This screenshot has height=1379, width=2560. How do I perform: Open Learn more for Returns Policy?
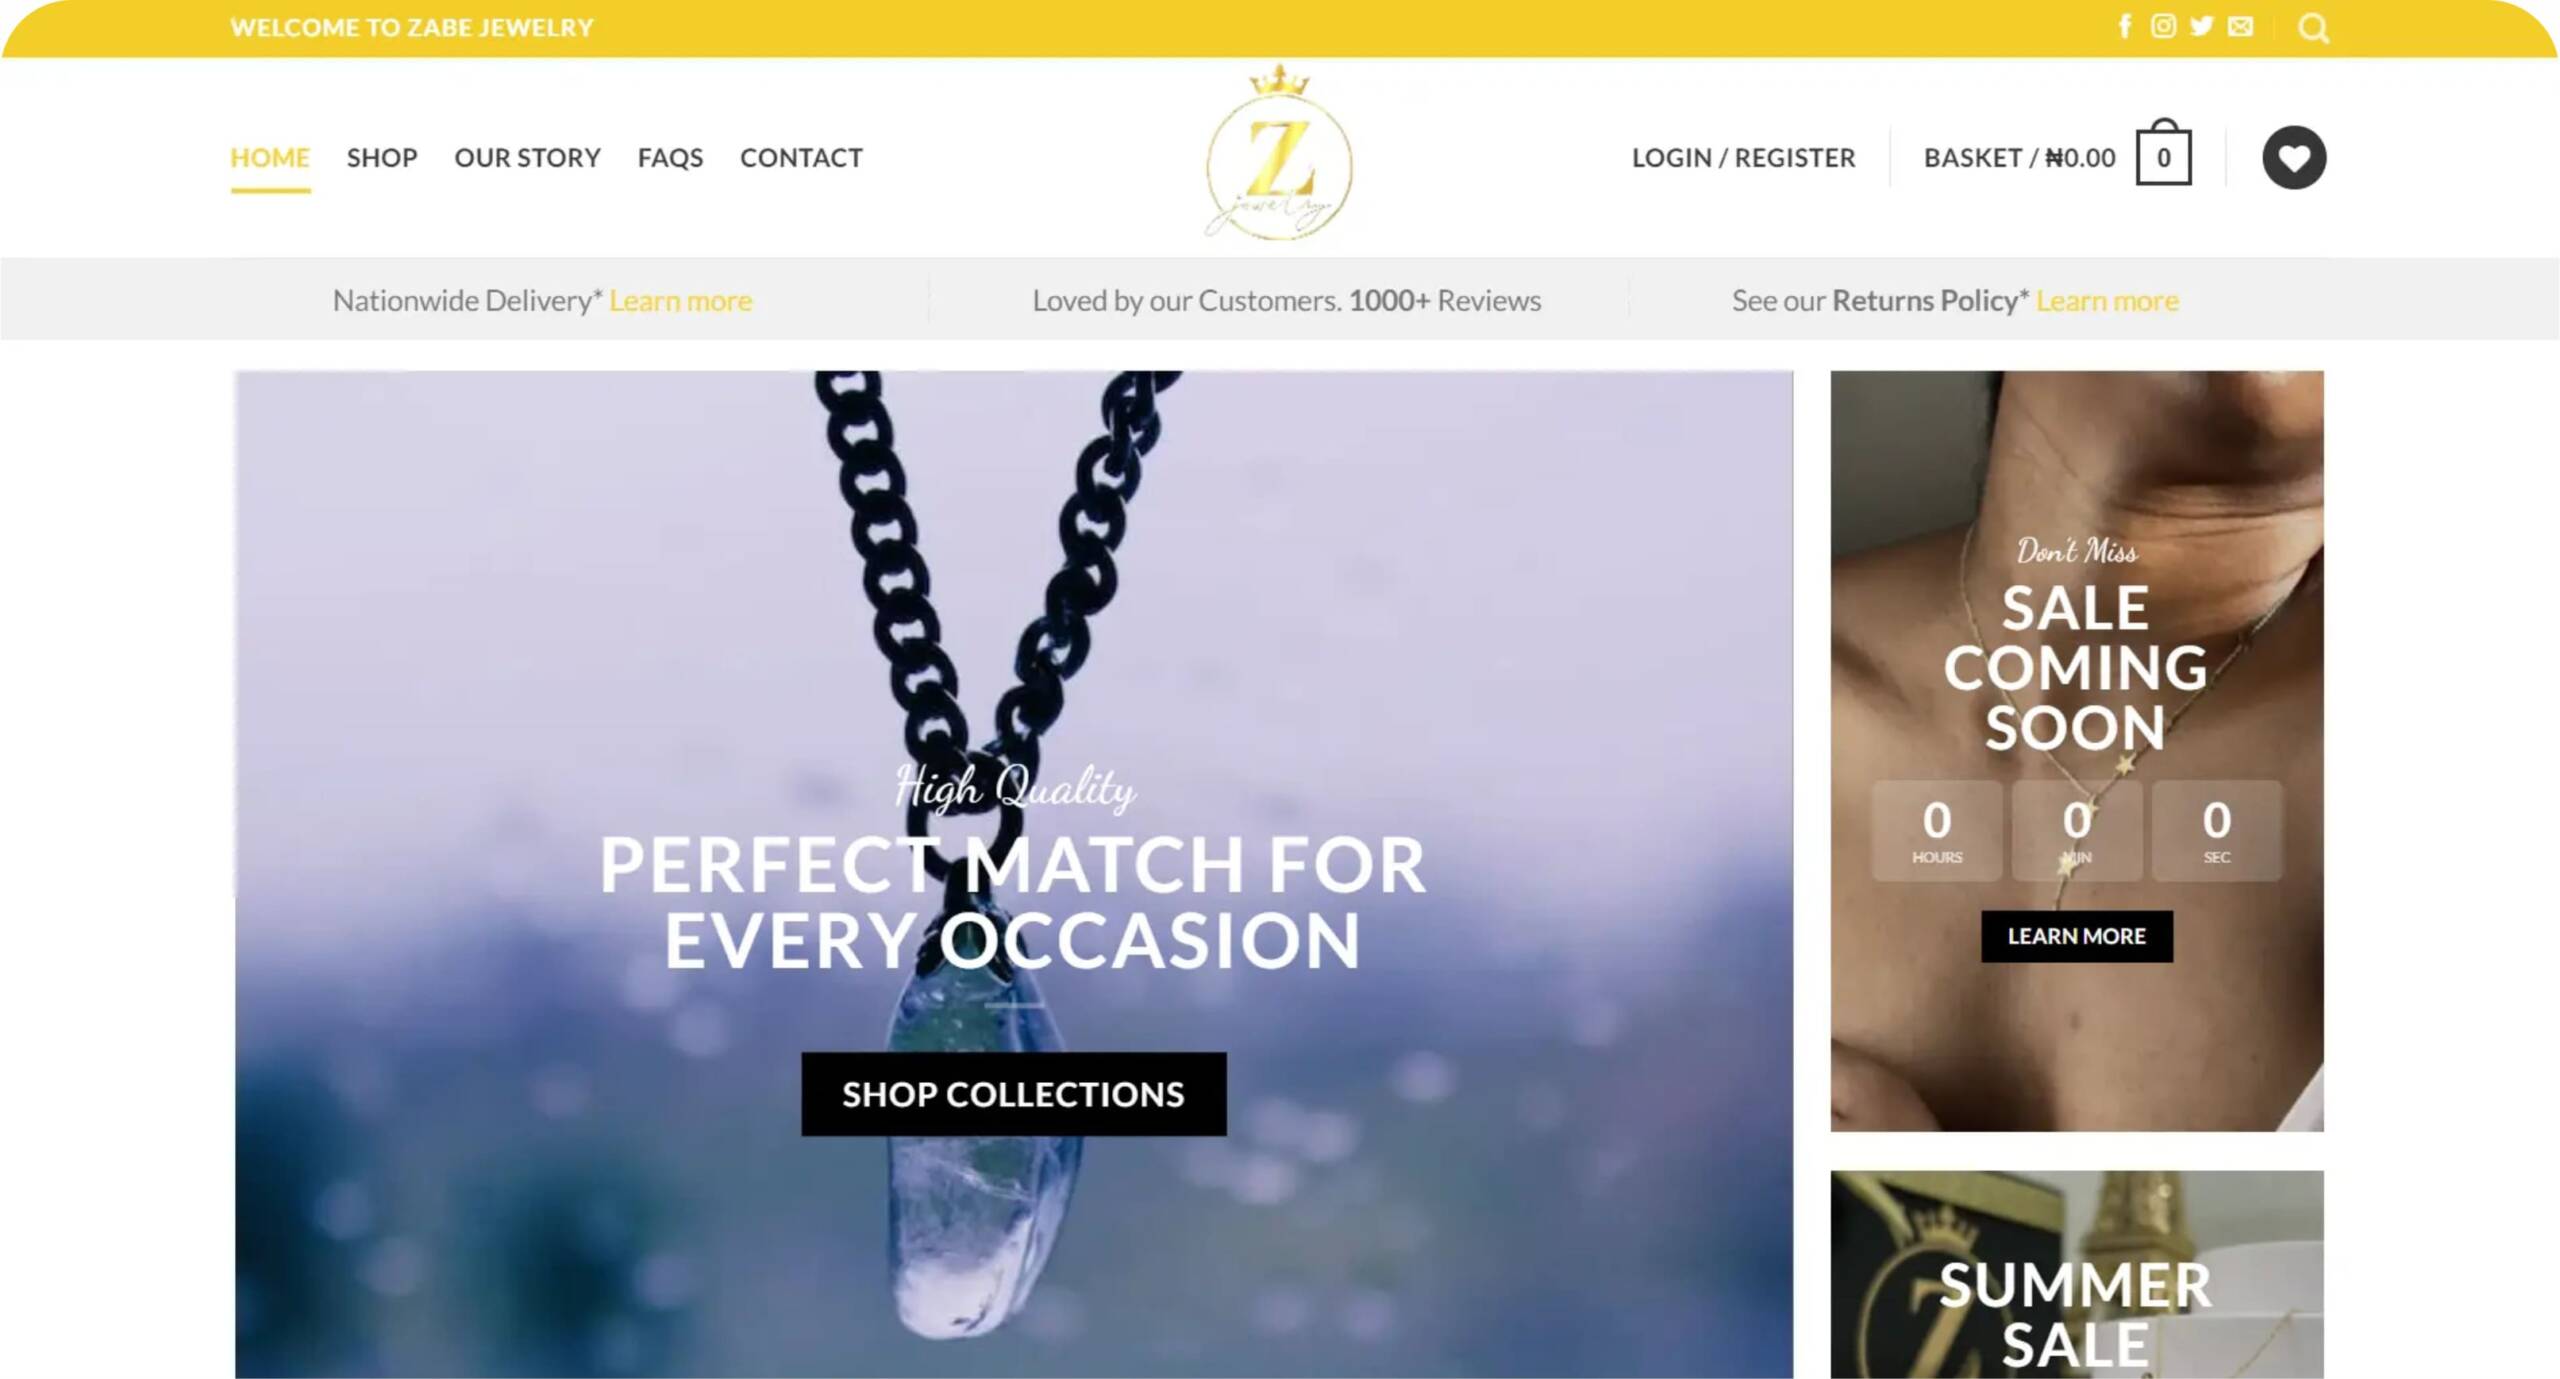click(2108, 300)
